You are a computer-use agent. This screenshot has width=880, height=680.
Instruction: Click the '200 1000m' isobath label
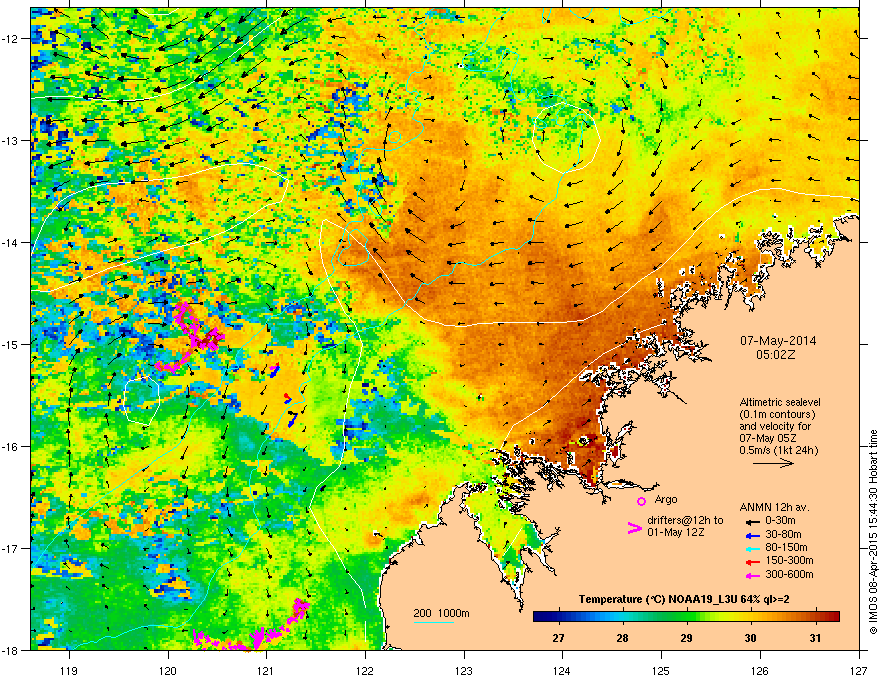click(x=441, y=613)
